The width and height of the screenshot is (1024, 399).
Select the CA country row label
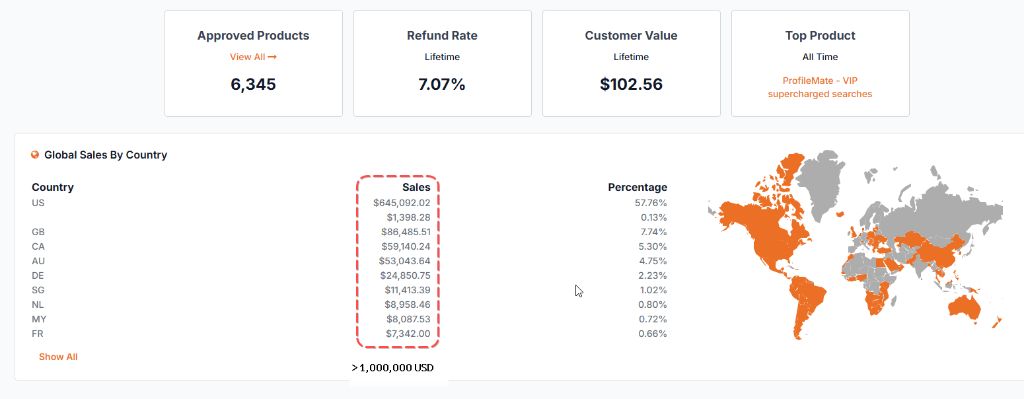[38, 247]
